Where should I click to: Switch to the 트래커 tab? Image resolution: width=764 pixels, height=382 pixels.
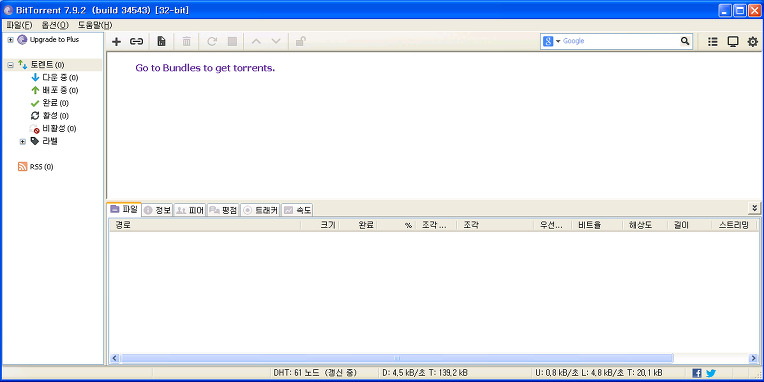261,210
